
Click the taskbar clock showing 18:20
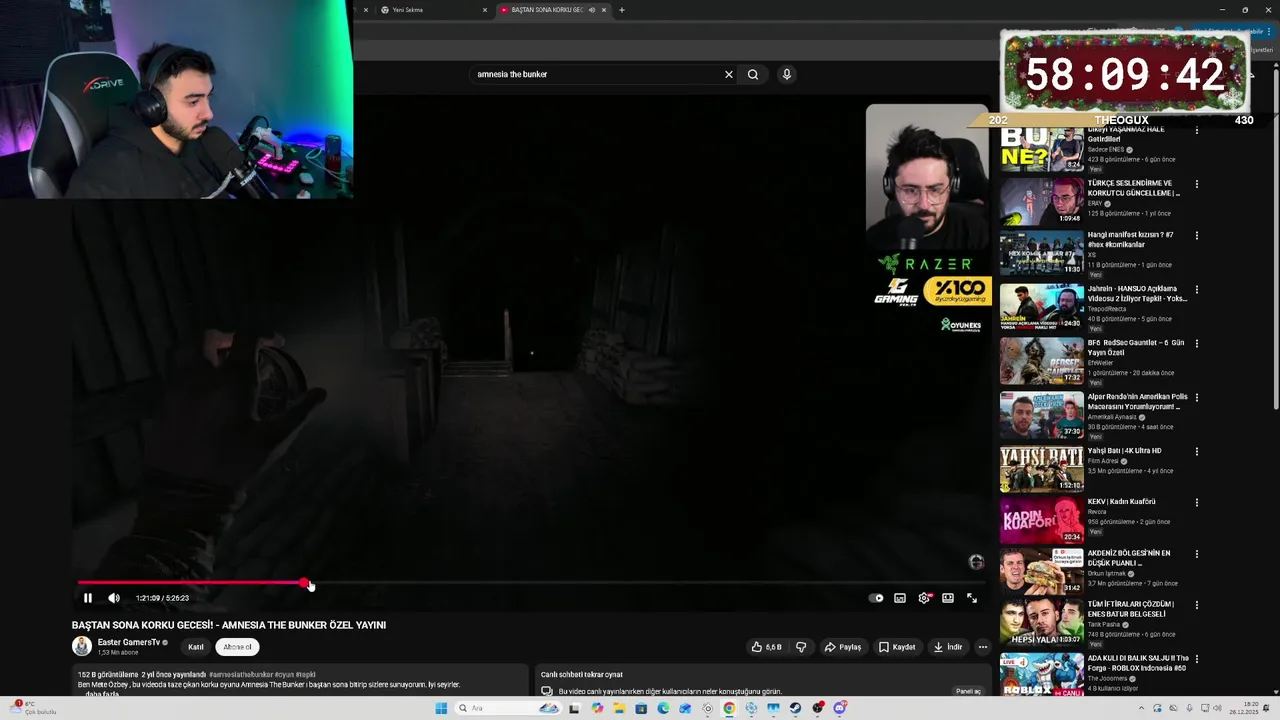pyautogui.click(x=1244, y=708)
